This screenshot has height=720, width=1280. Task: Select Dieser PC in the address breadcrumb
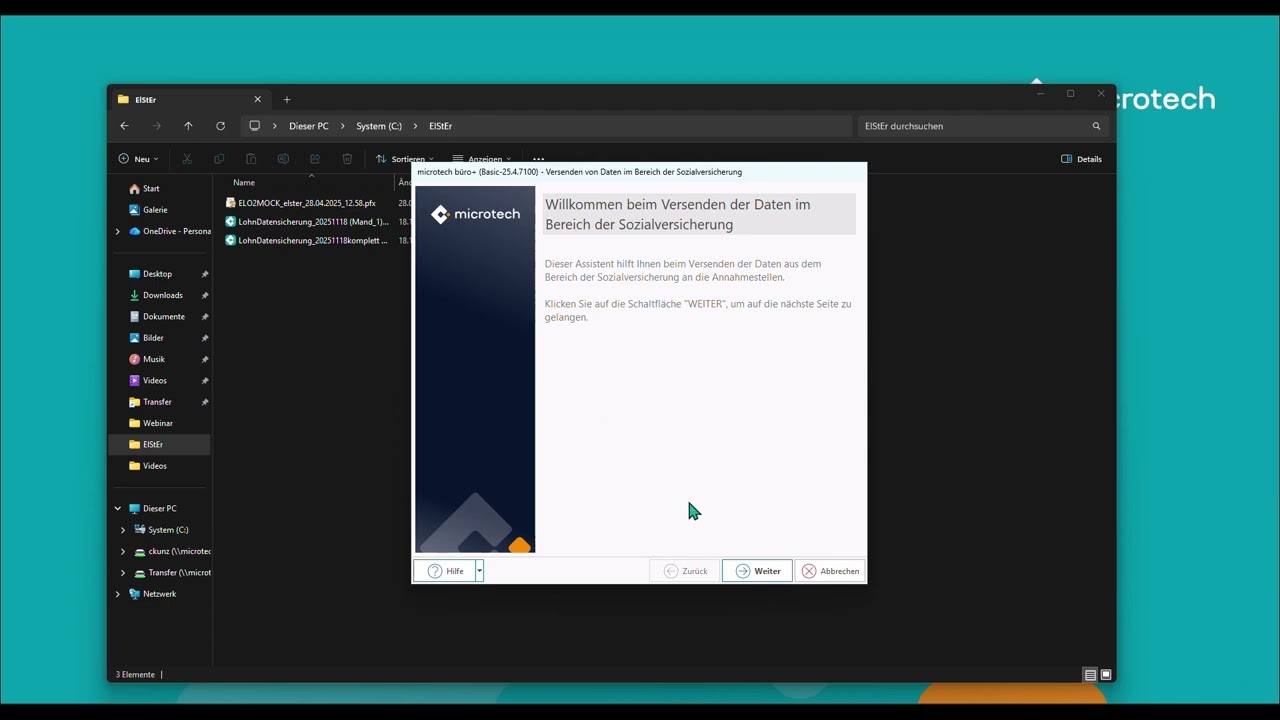click(x=309, y=126)
